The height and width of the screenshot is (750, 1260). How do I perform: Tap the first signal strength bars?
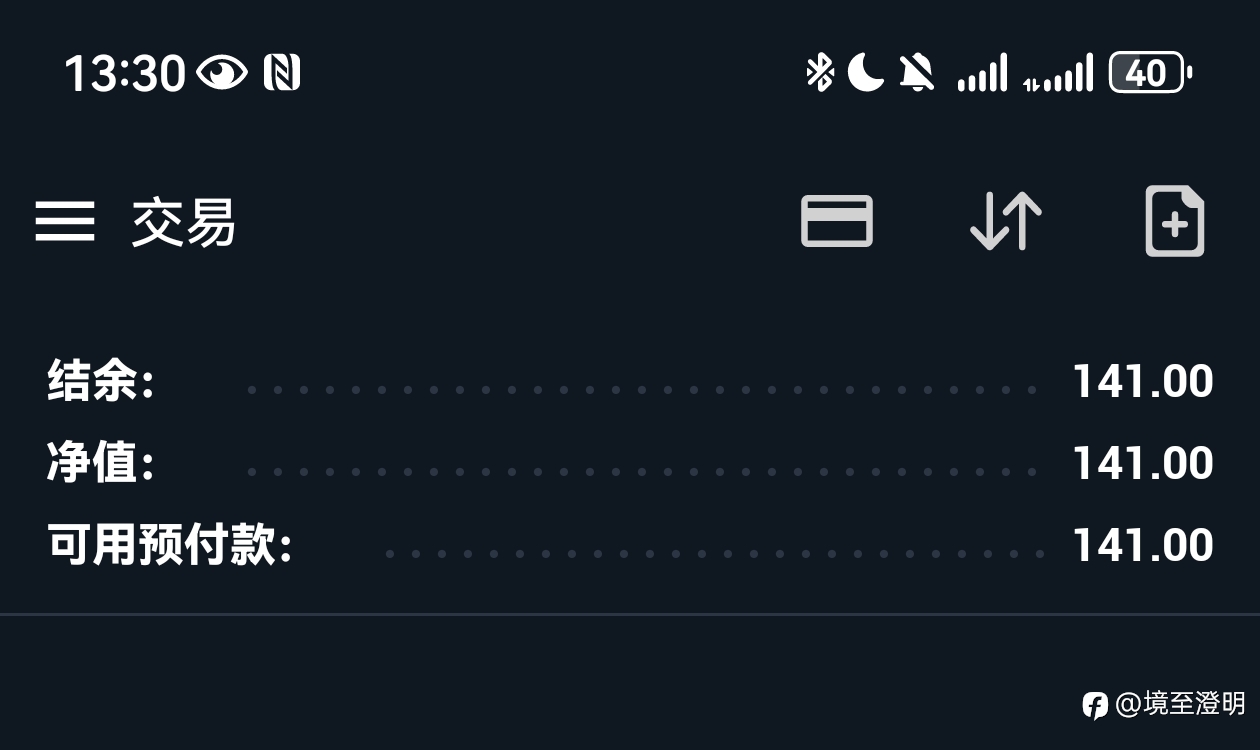point(982,74)
